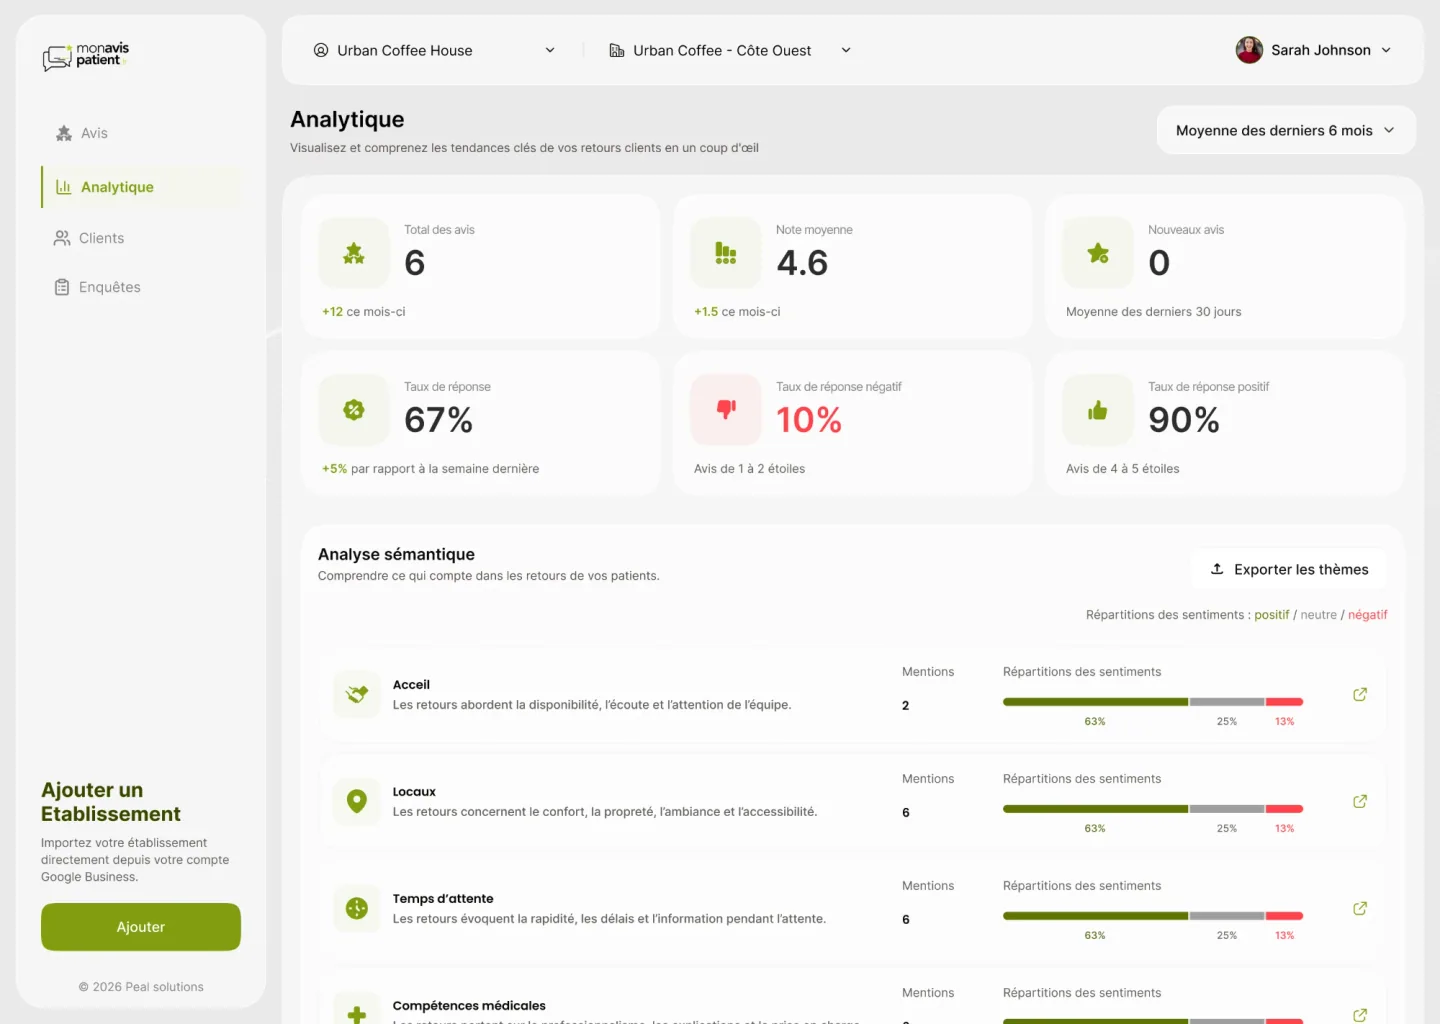
Task: Click Sarah Johnson's profile avatar
Action: pyautogui.click(x=1249, y=50)
